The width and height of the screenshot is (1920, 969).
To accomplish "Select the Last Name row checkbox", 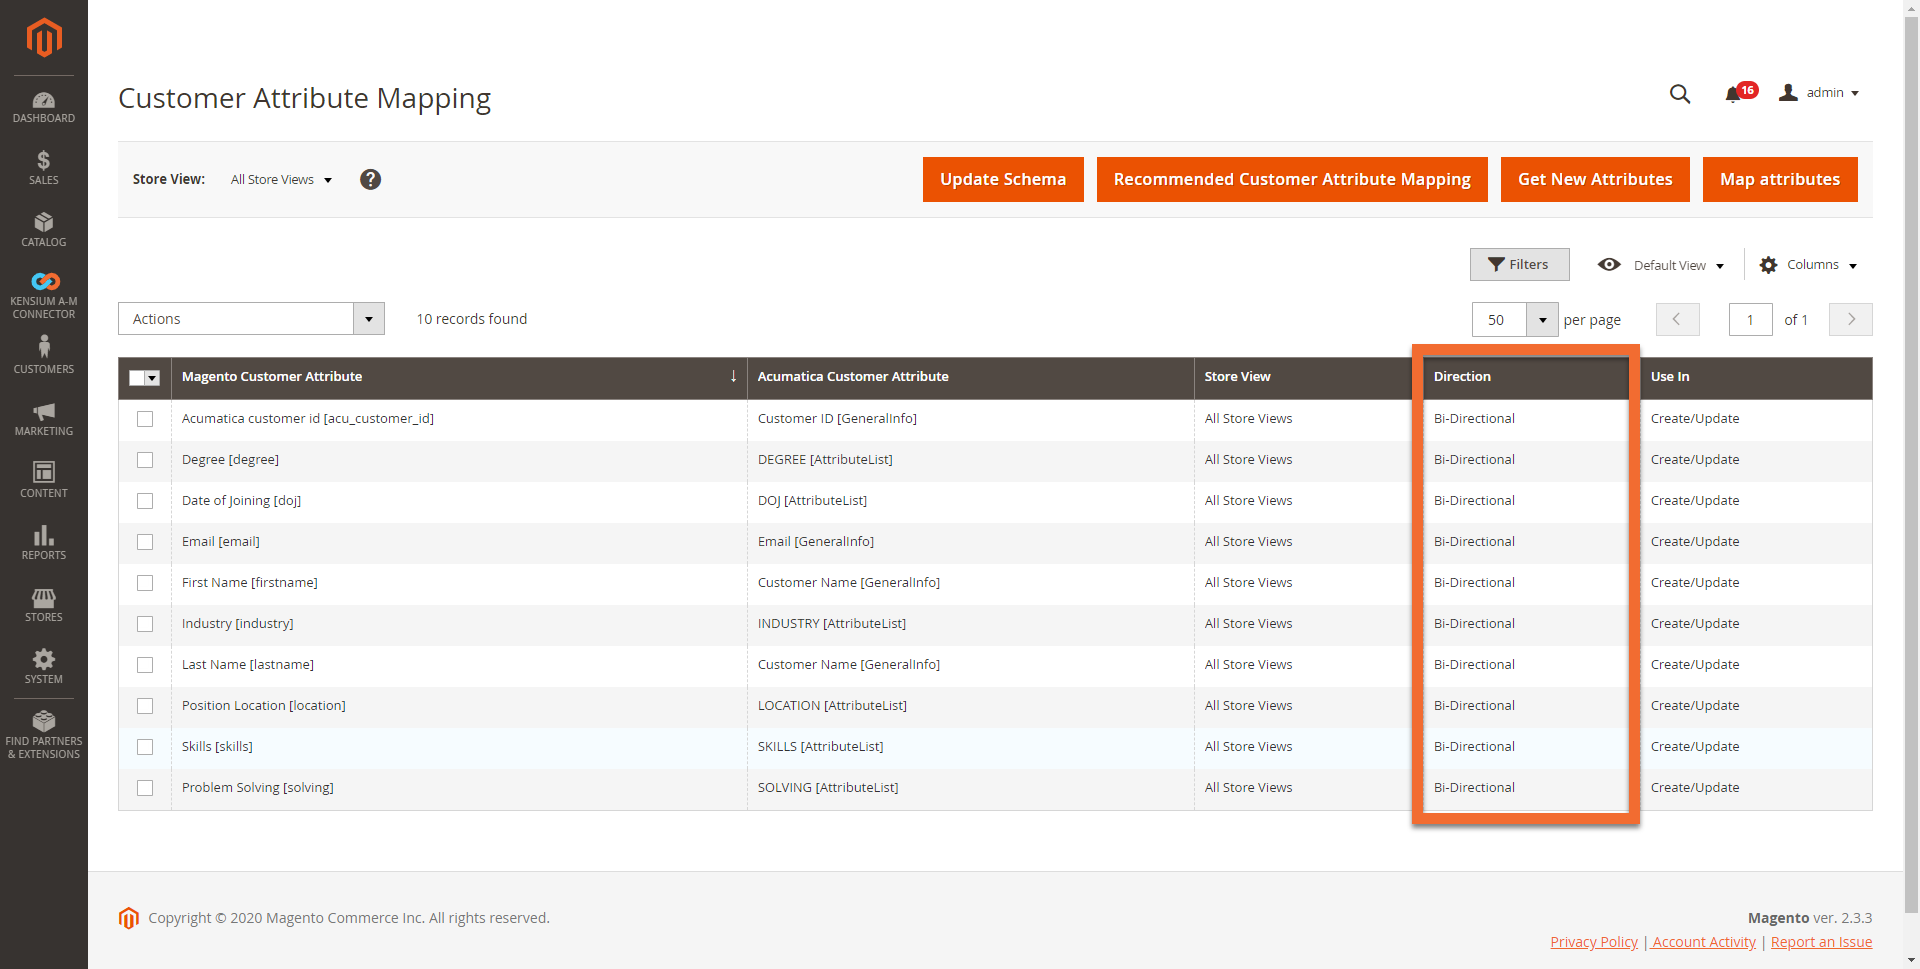I will click(x=145, y=665).
